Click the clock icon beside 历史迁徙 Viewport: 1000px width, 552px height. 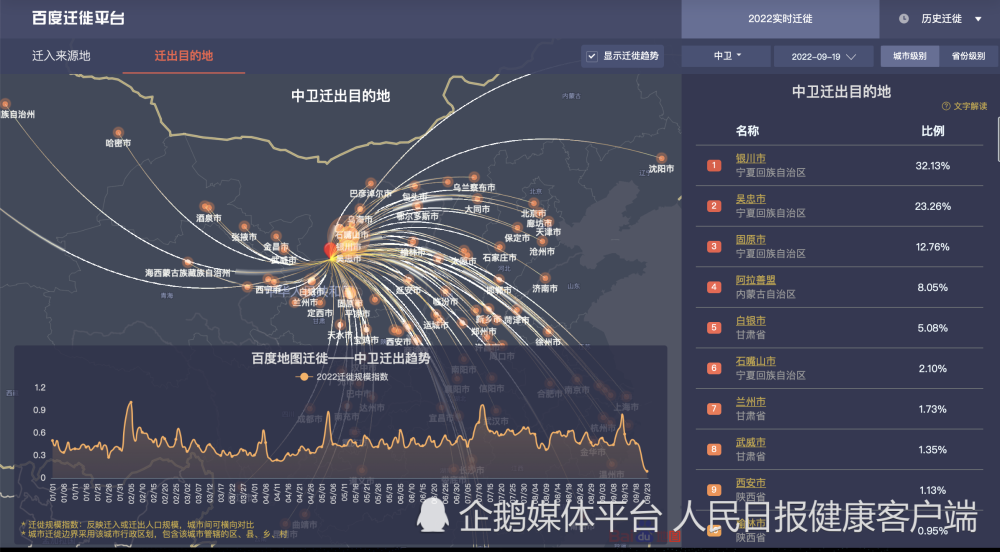click(x=904, y=19)
